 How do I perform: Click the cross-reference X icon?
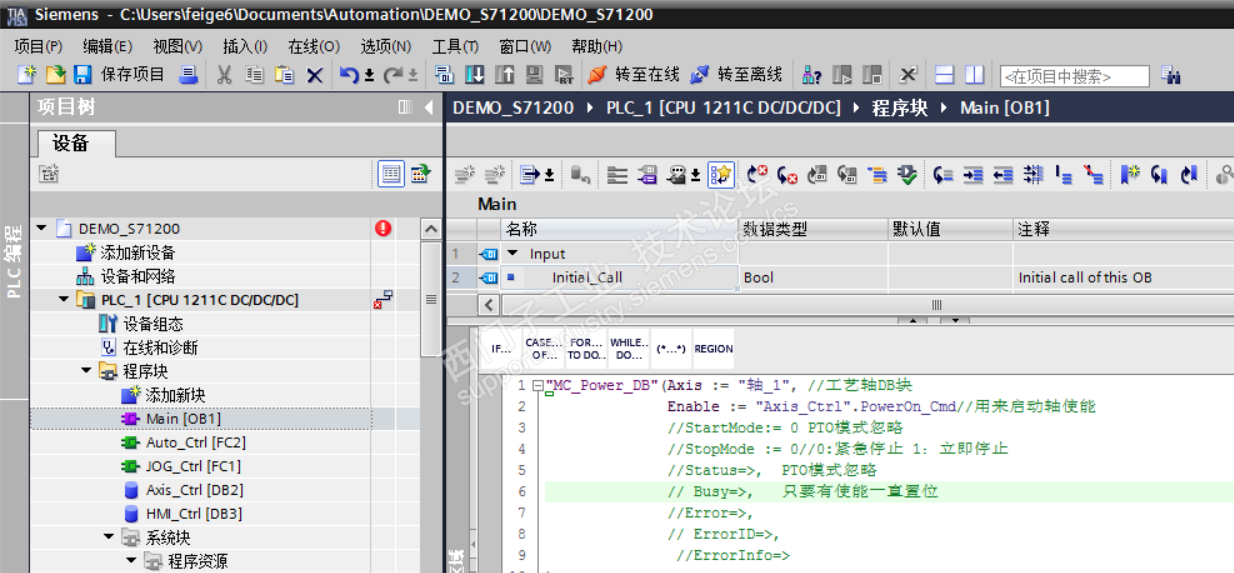click(x=908, y=75)
